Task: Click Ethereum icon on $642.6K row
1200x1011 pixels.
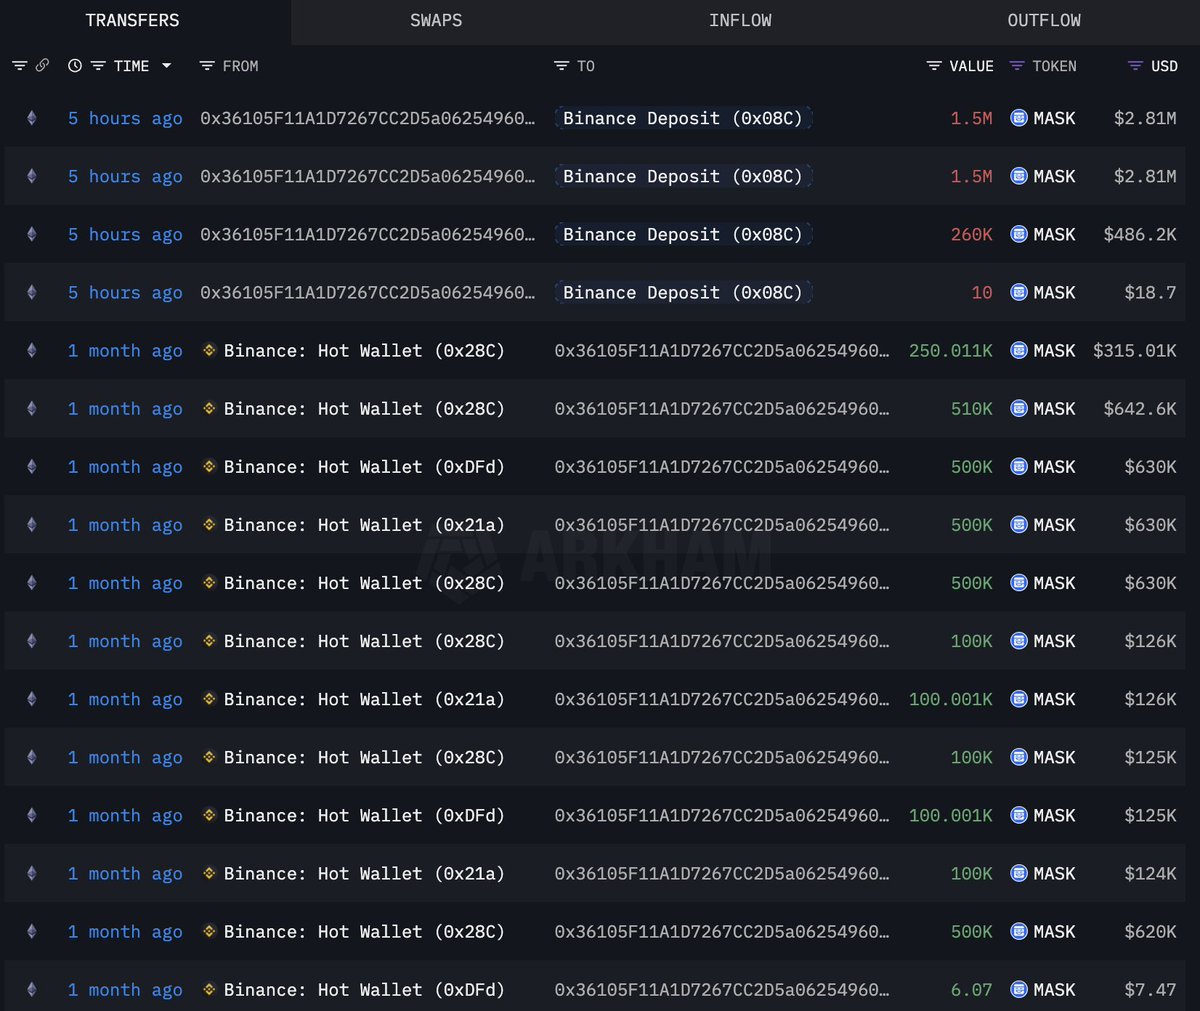Action: [32, 408]
